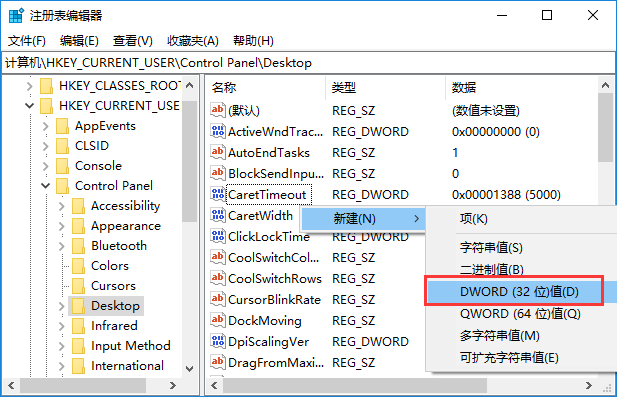This screenshot has width=617, height=397.
Task: Expand the HKEY_CLASSES_ROOT tree node
Action: 30,86
